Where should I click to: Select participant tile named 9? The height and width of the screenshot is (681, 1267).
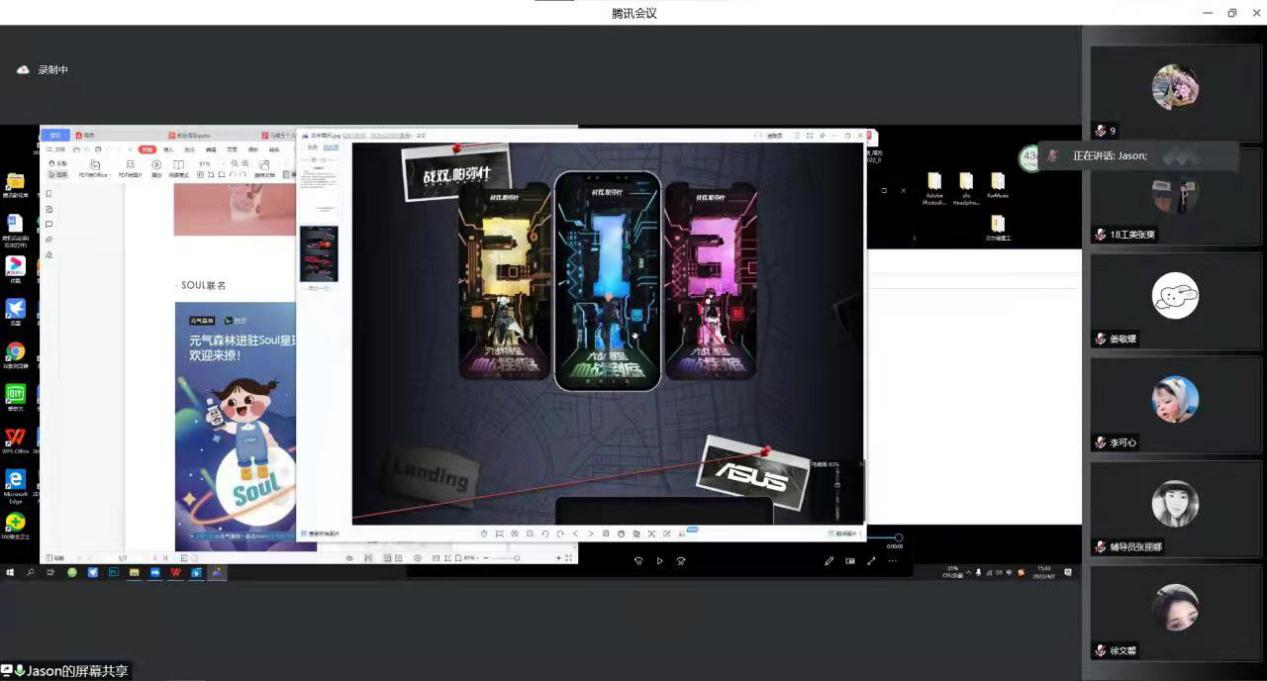click(1176, 92)
